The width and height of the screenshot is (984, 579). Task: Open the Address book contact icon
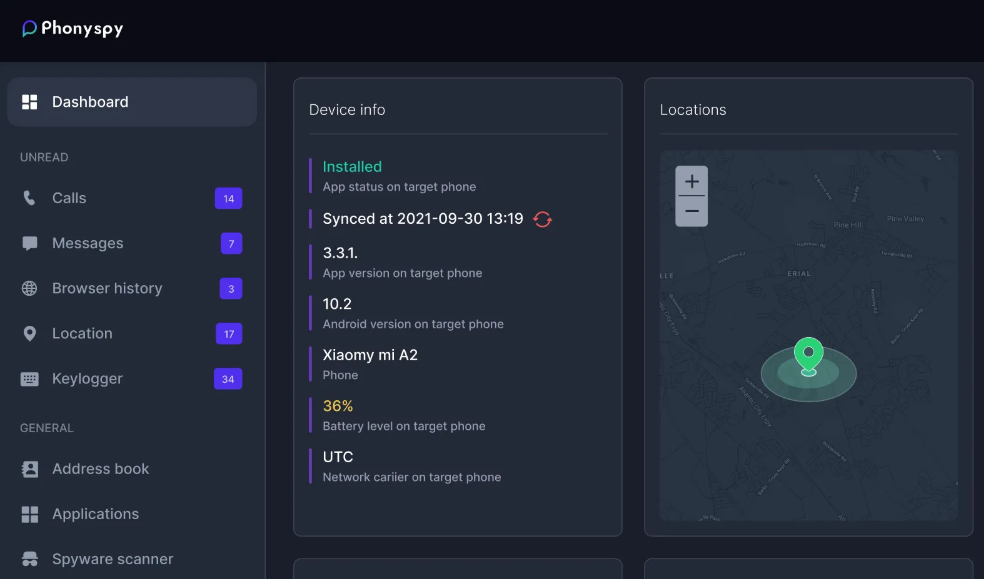coord(30,469)
